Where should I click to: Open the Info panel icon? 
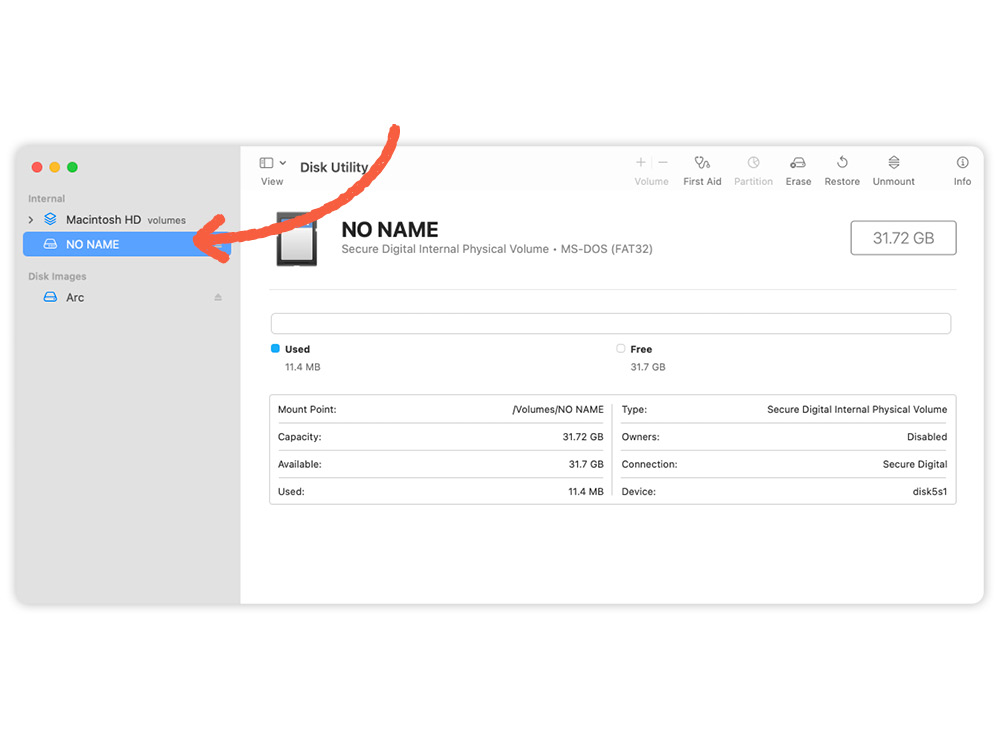pyautogui.click(x=962, y=163)
